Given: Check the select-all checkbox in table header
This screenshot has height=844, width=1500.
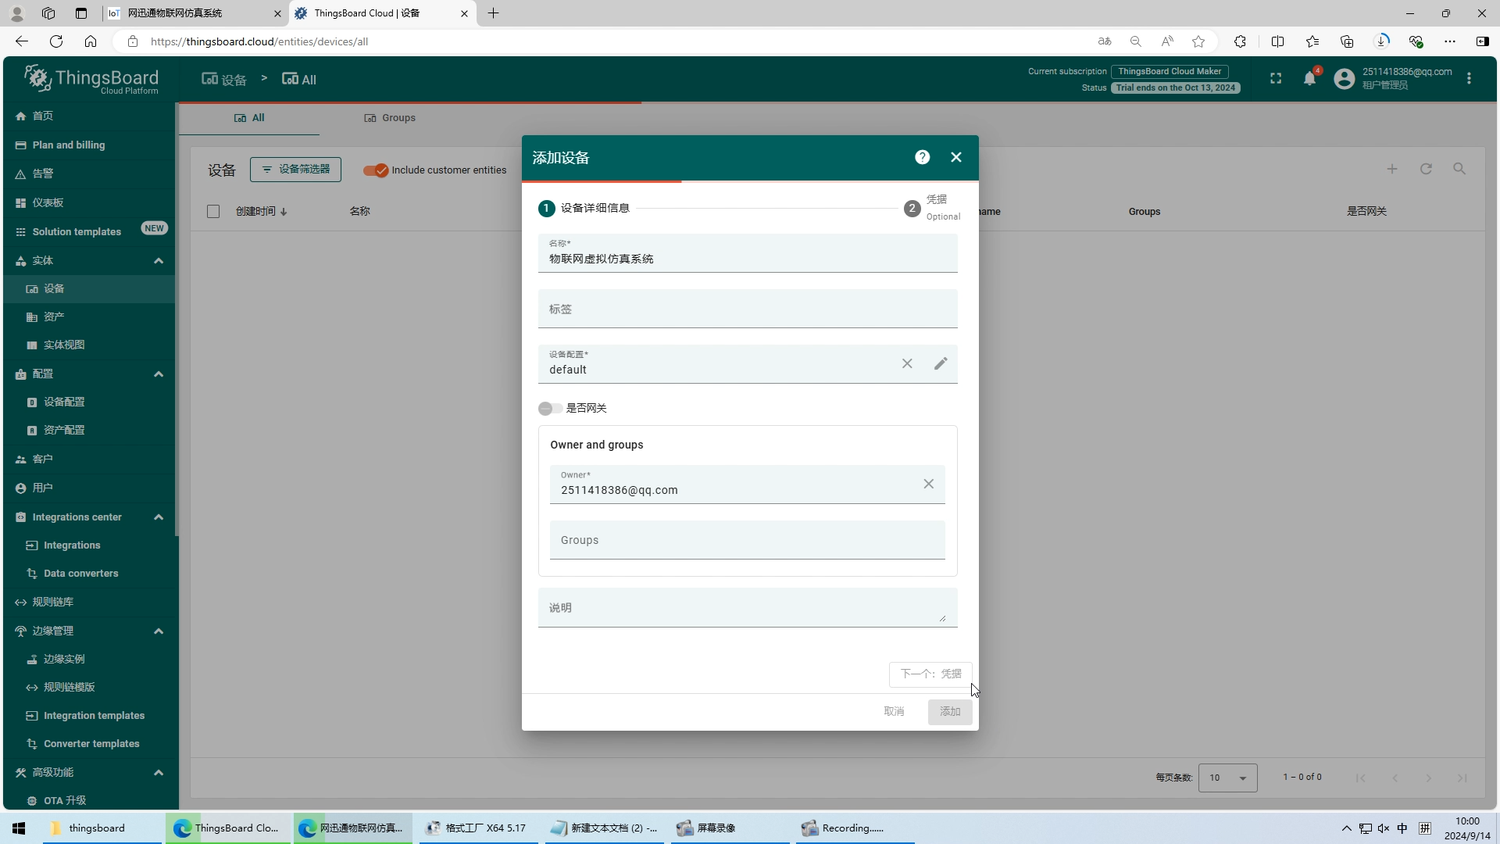Looking at the screenshot, I should (x=213, y=211).
